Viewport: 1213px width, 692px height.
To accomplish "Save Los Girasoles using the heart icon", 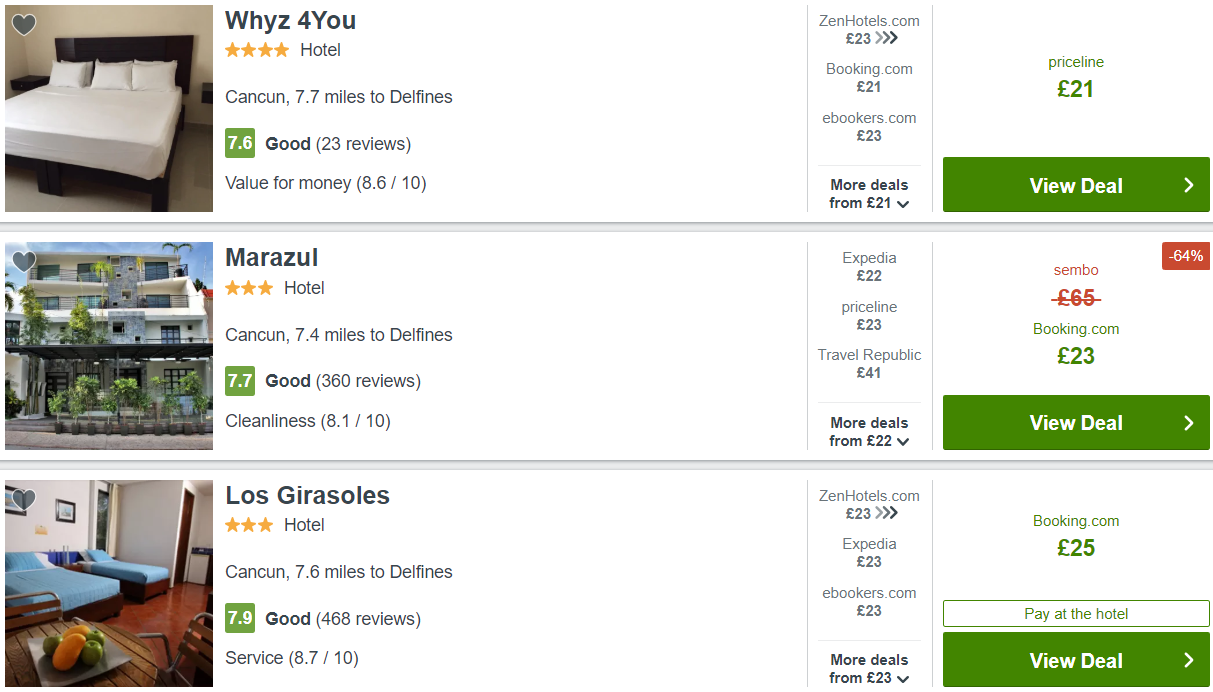I will [x=24, y=500].
